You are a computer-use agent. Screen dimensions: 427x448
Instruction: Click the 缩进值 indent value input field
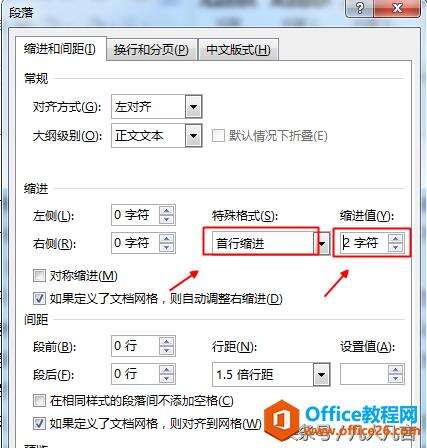point(363,243)
